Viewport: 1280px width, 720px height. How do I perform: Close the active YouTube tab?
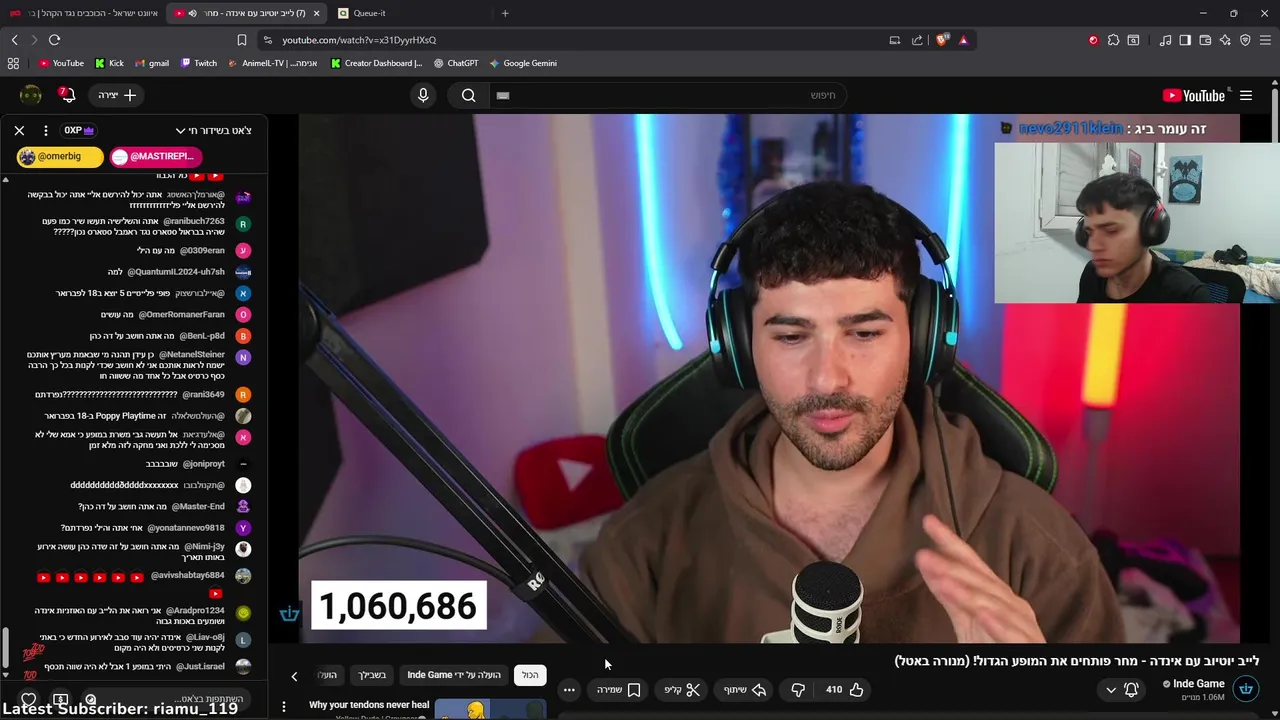click(x=317, y=13)
